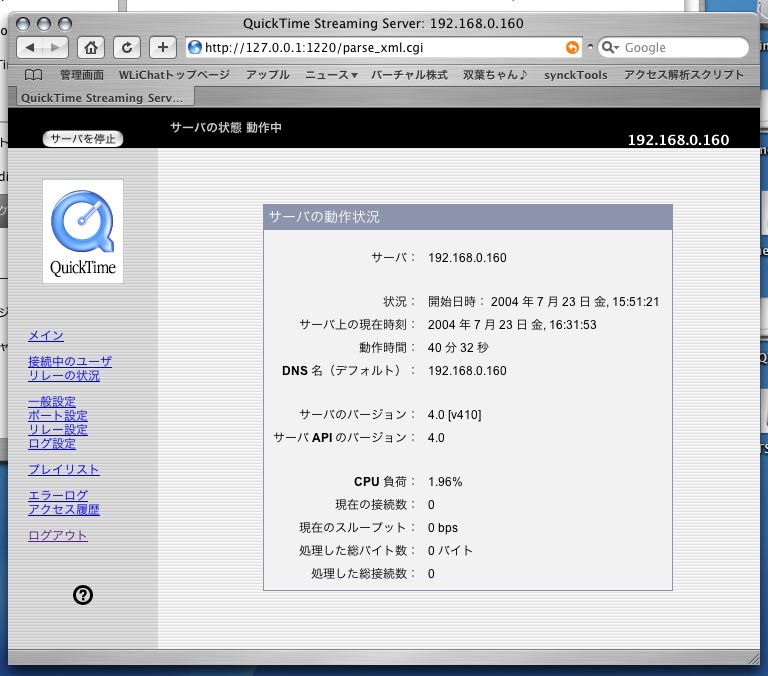Click the 192.168.0.160 text in black header
This screenshot has height=676, width=768.
click(x=678, y=140)
